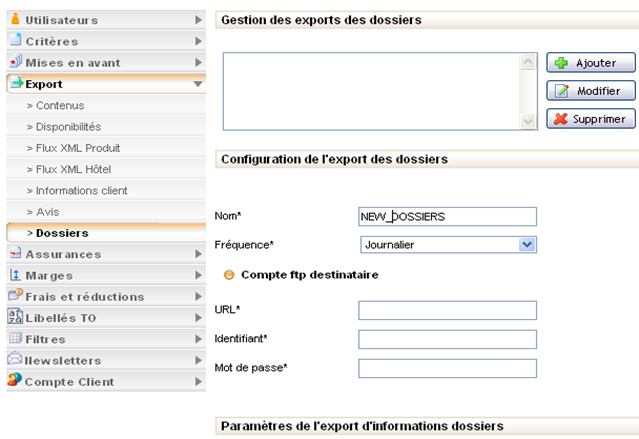Click the Mot de passe field

[447, 368]
